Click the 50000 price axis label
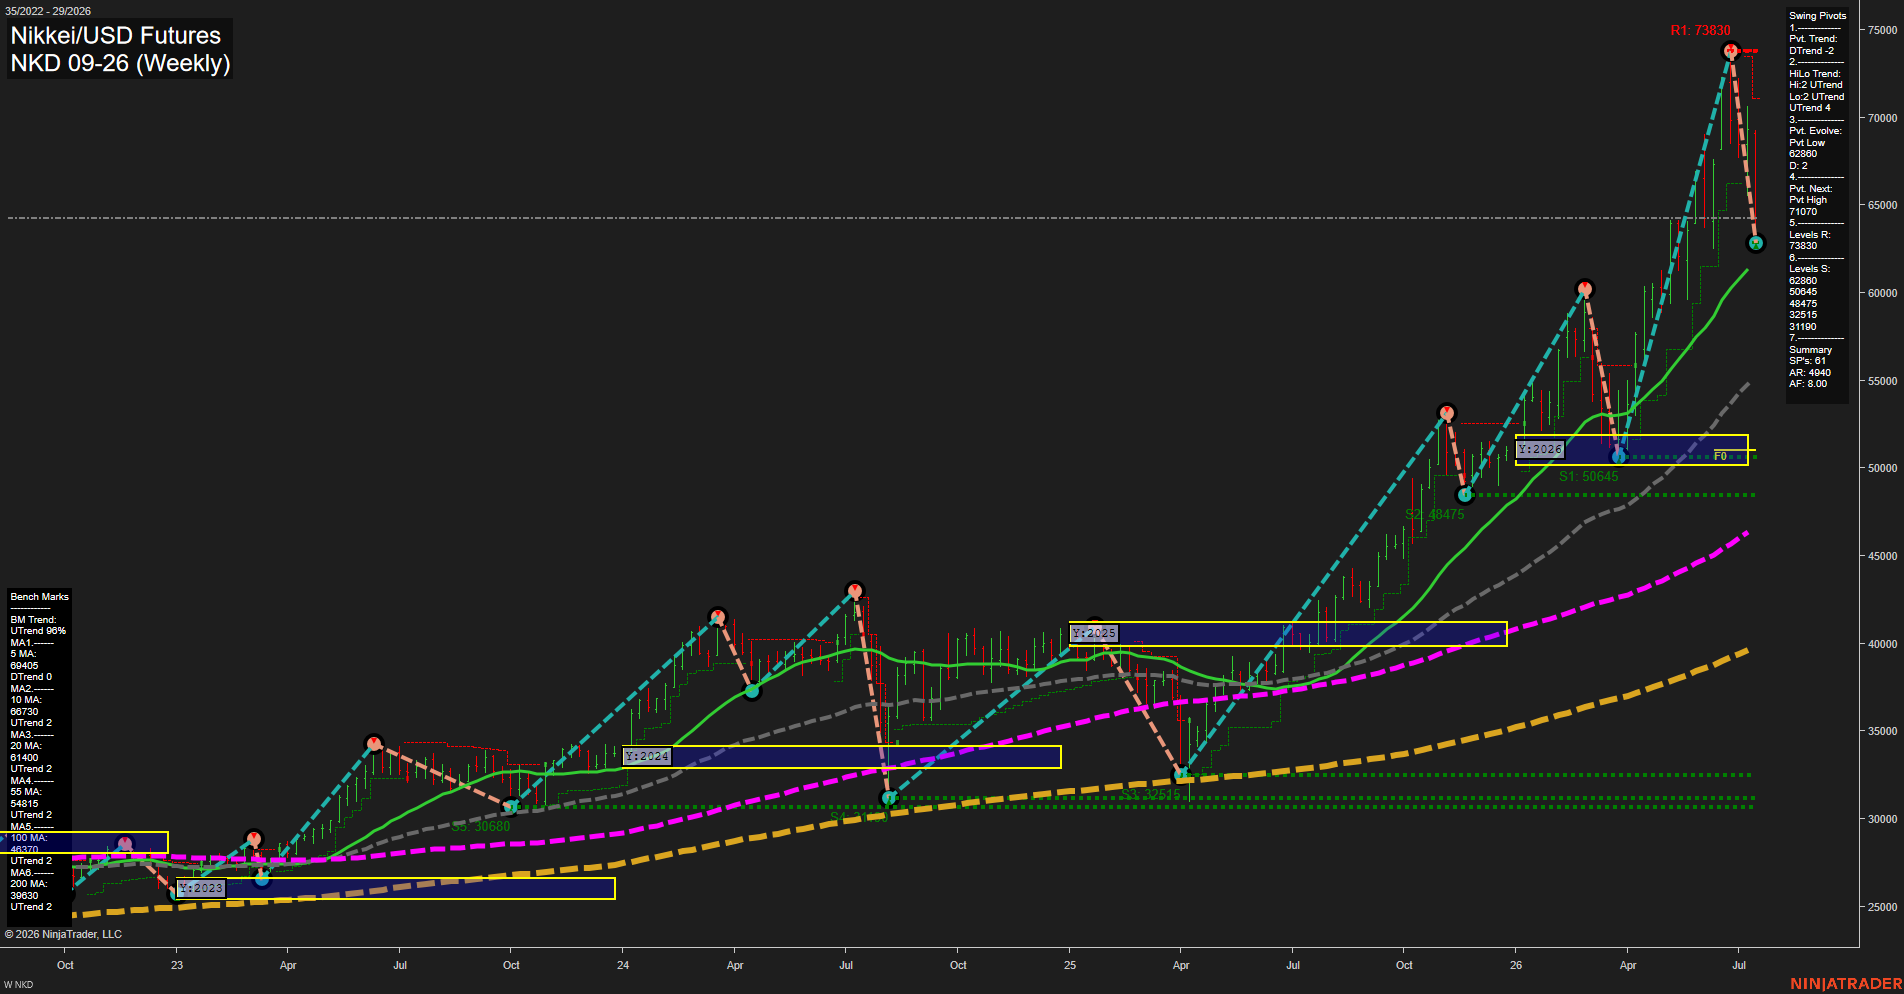The width and height of the screenshot is (1904, 994). click(x=1882, y=468)
